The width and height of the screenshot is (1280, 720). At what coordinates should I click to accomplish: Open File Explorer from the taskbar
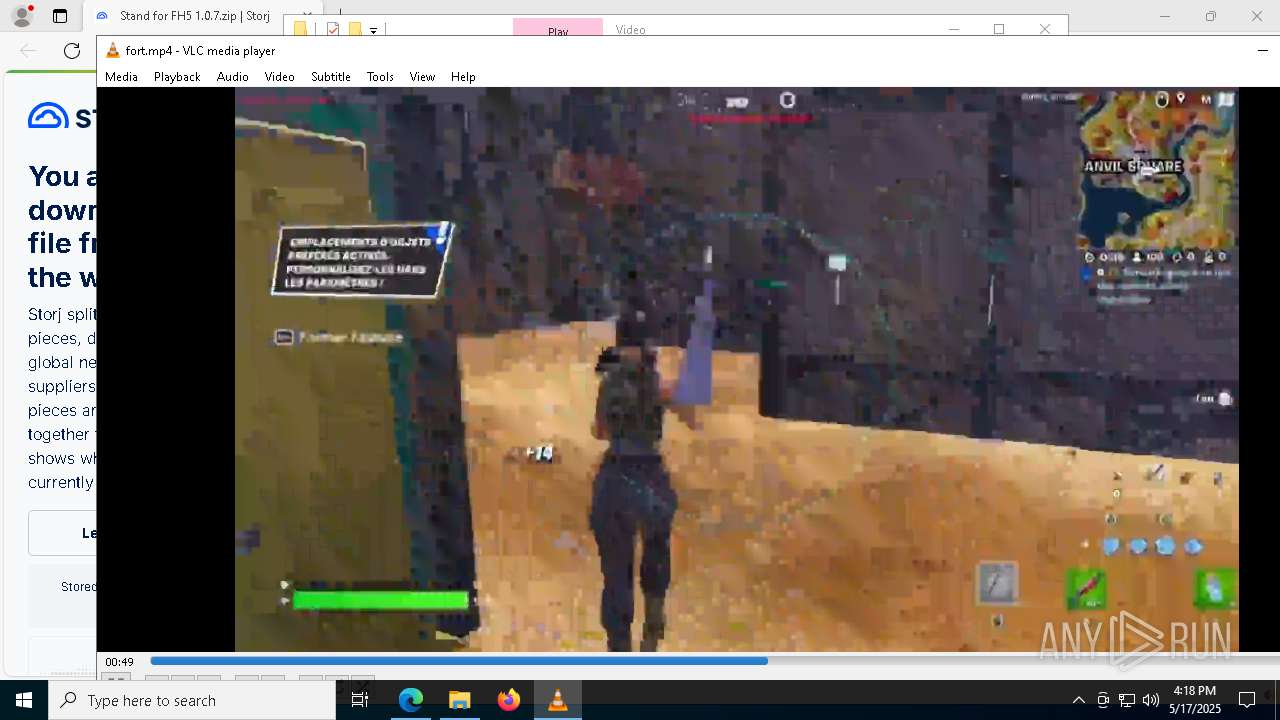click(x=459, y=700)
